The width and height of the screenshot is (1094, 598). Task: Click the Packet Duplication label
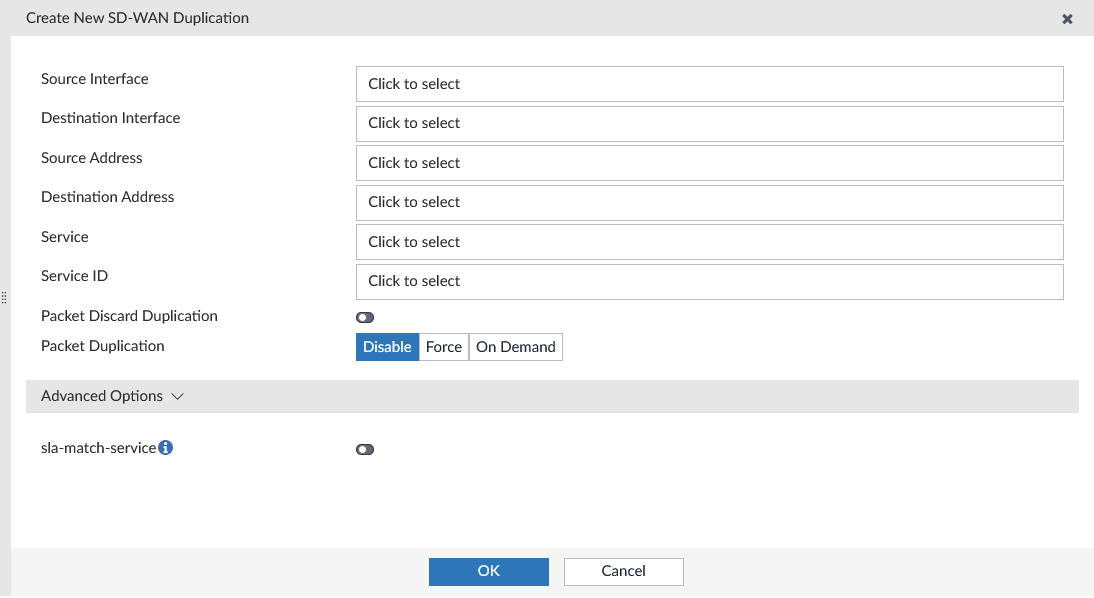pyautogui.click(x=102, y=346)
